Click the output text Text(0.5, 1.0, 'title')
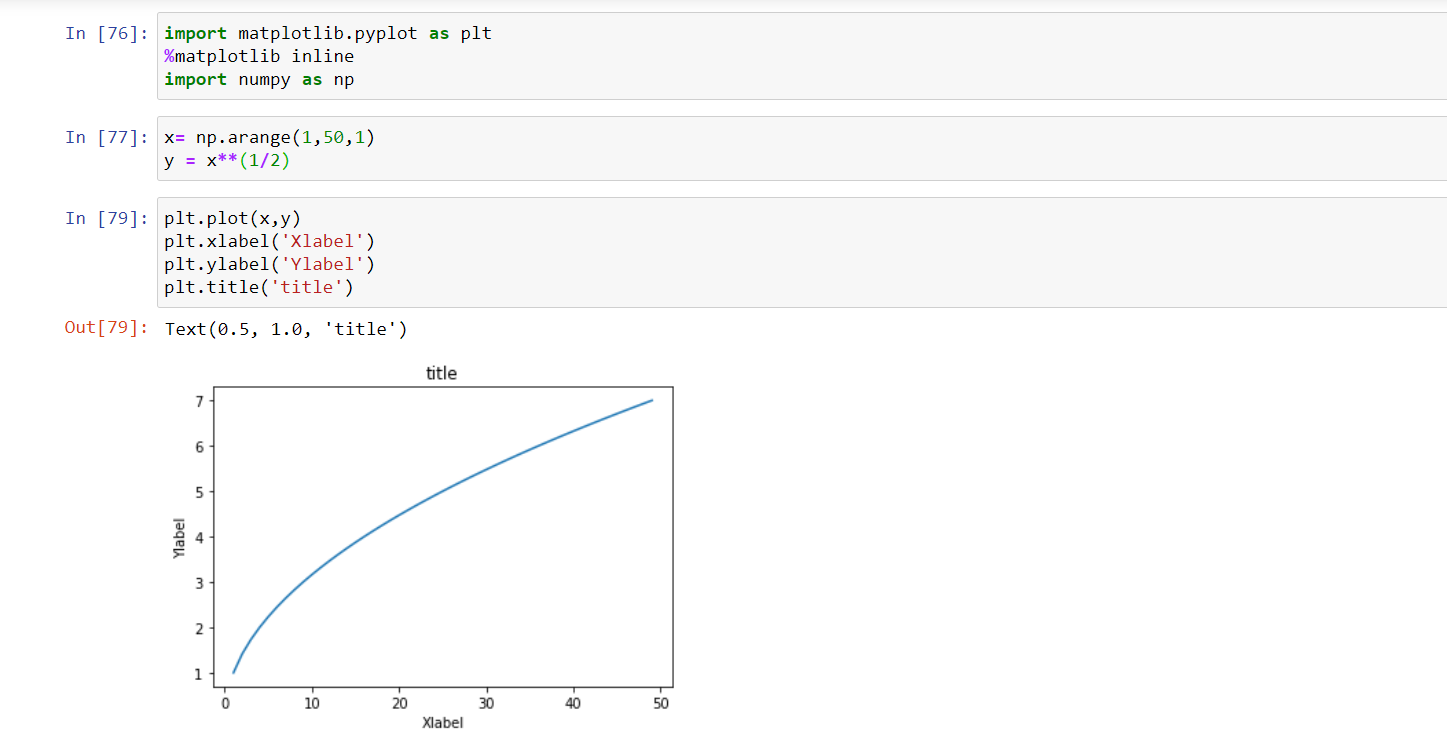The image size is (1447, 735). pos(286,329)
